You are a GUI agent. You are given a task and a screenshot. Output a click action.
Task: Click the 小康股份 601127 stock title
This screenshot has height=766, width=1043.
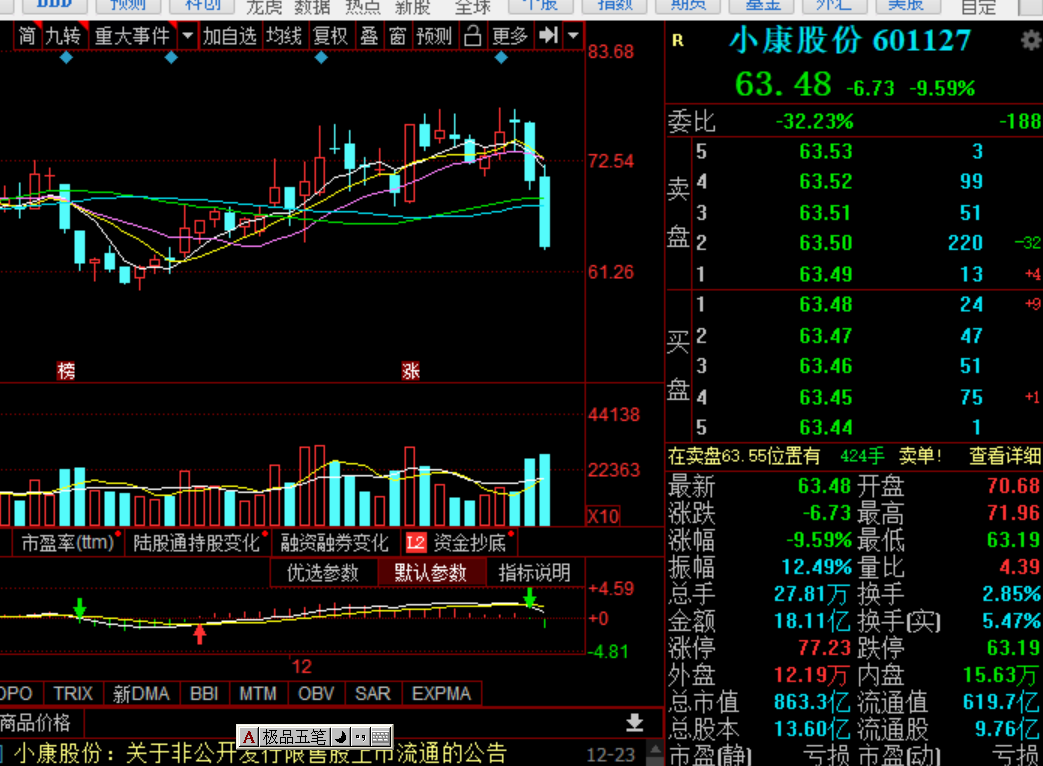(x=850, y=41)
